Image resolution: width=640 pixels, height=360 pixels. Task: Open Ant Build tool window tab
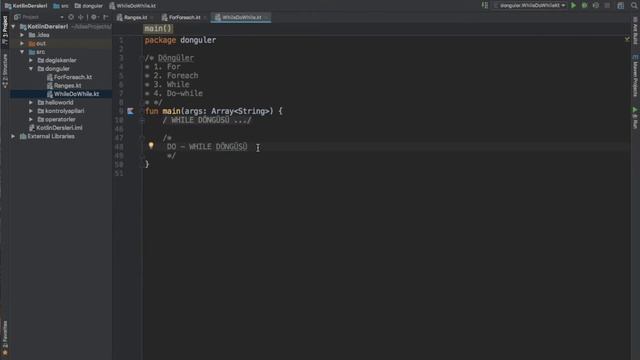tap(635, 31)
